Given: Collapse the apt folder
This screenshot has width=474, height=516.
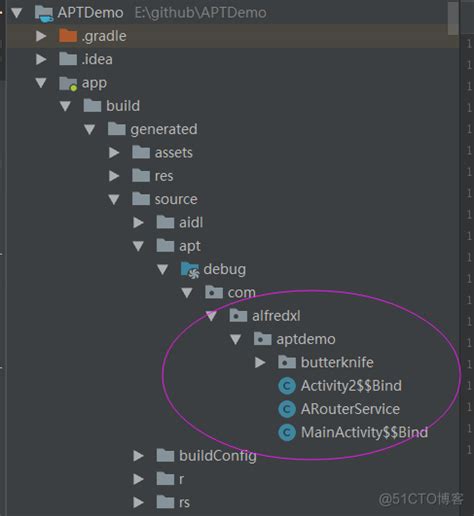Looking at the screenshot, I should pos(138,246).
